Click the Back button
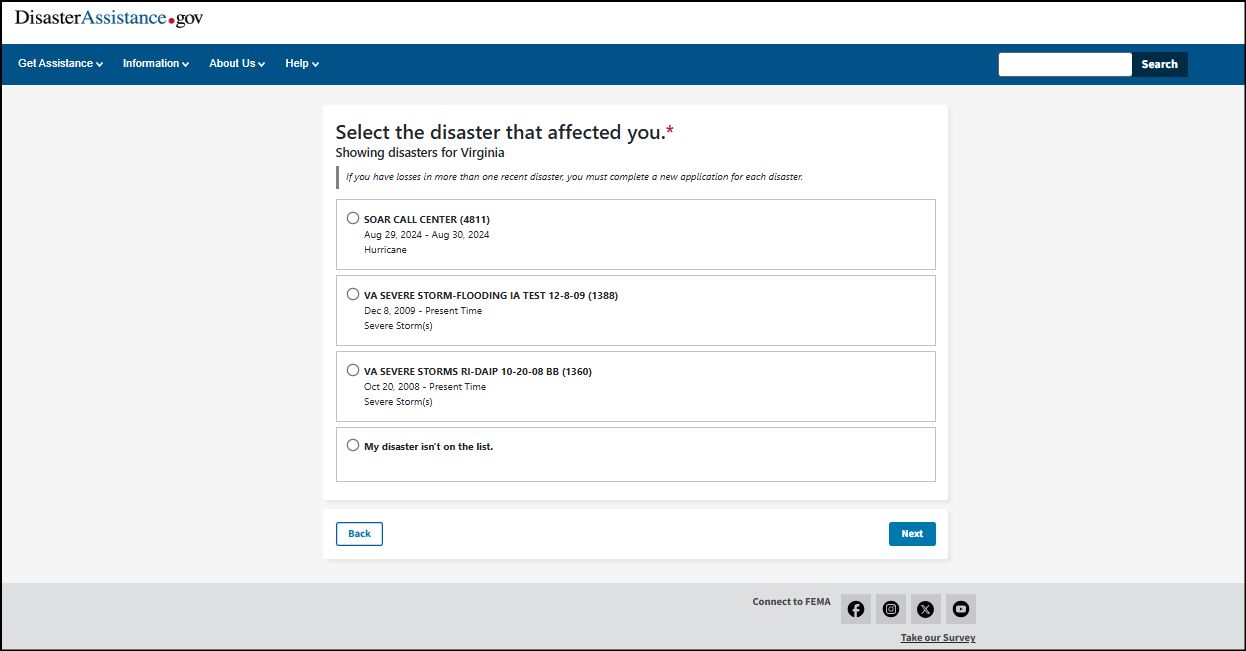This screenshot has width=1246, height=651. tap(359, 534)
